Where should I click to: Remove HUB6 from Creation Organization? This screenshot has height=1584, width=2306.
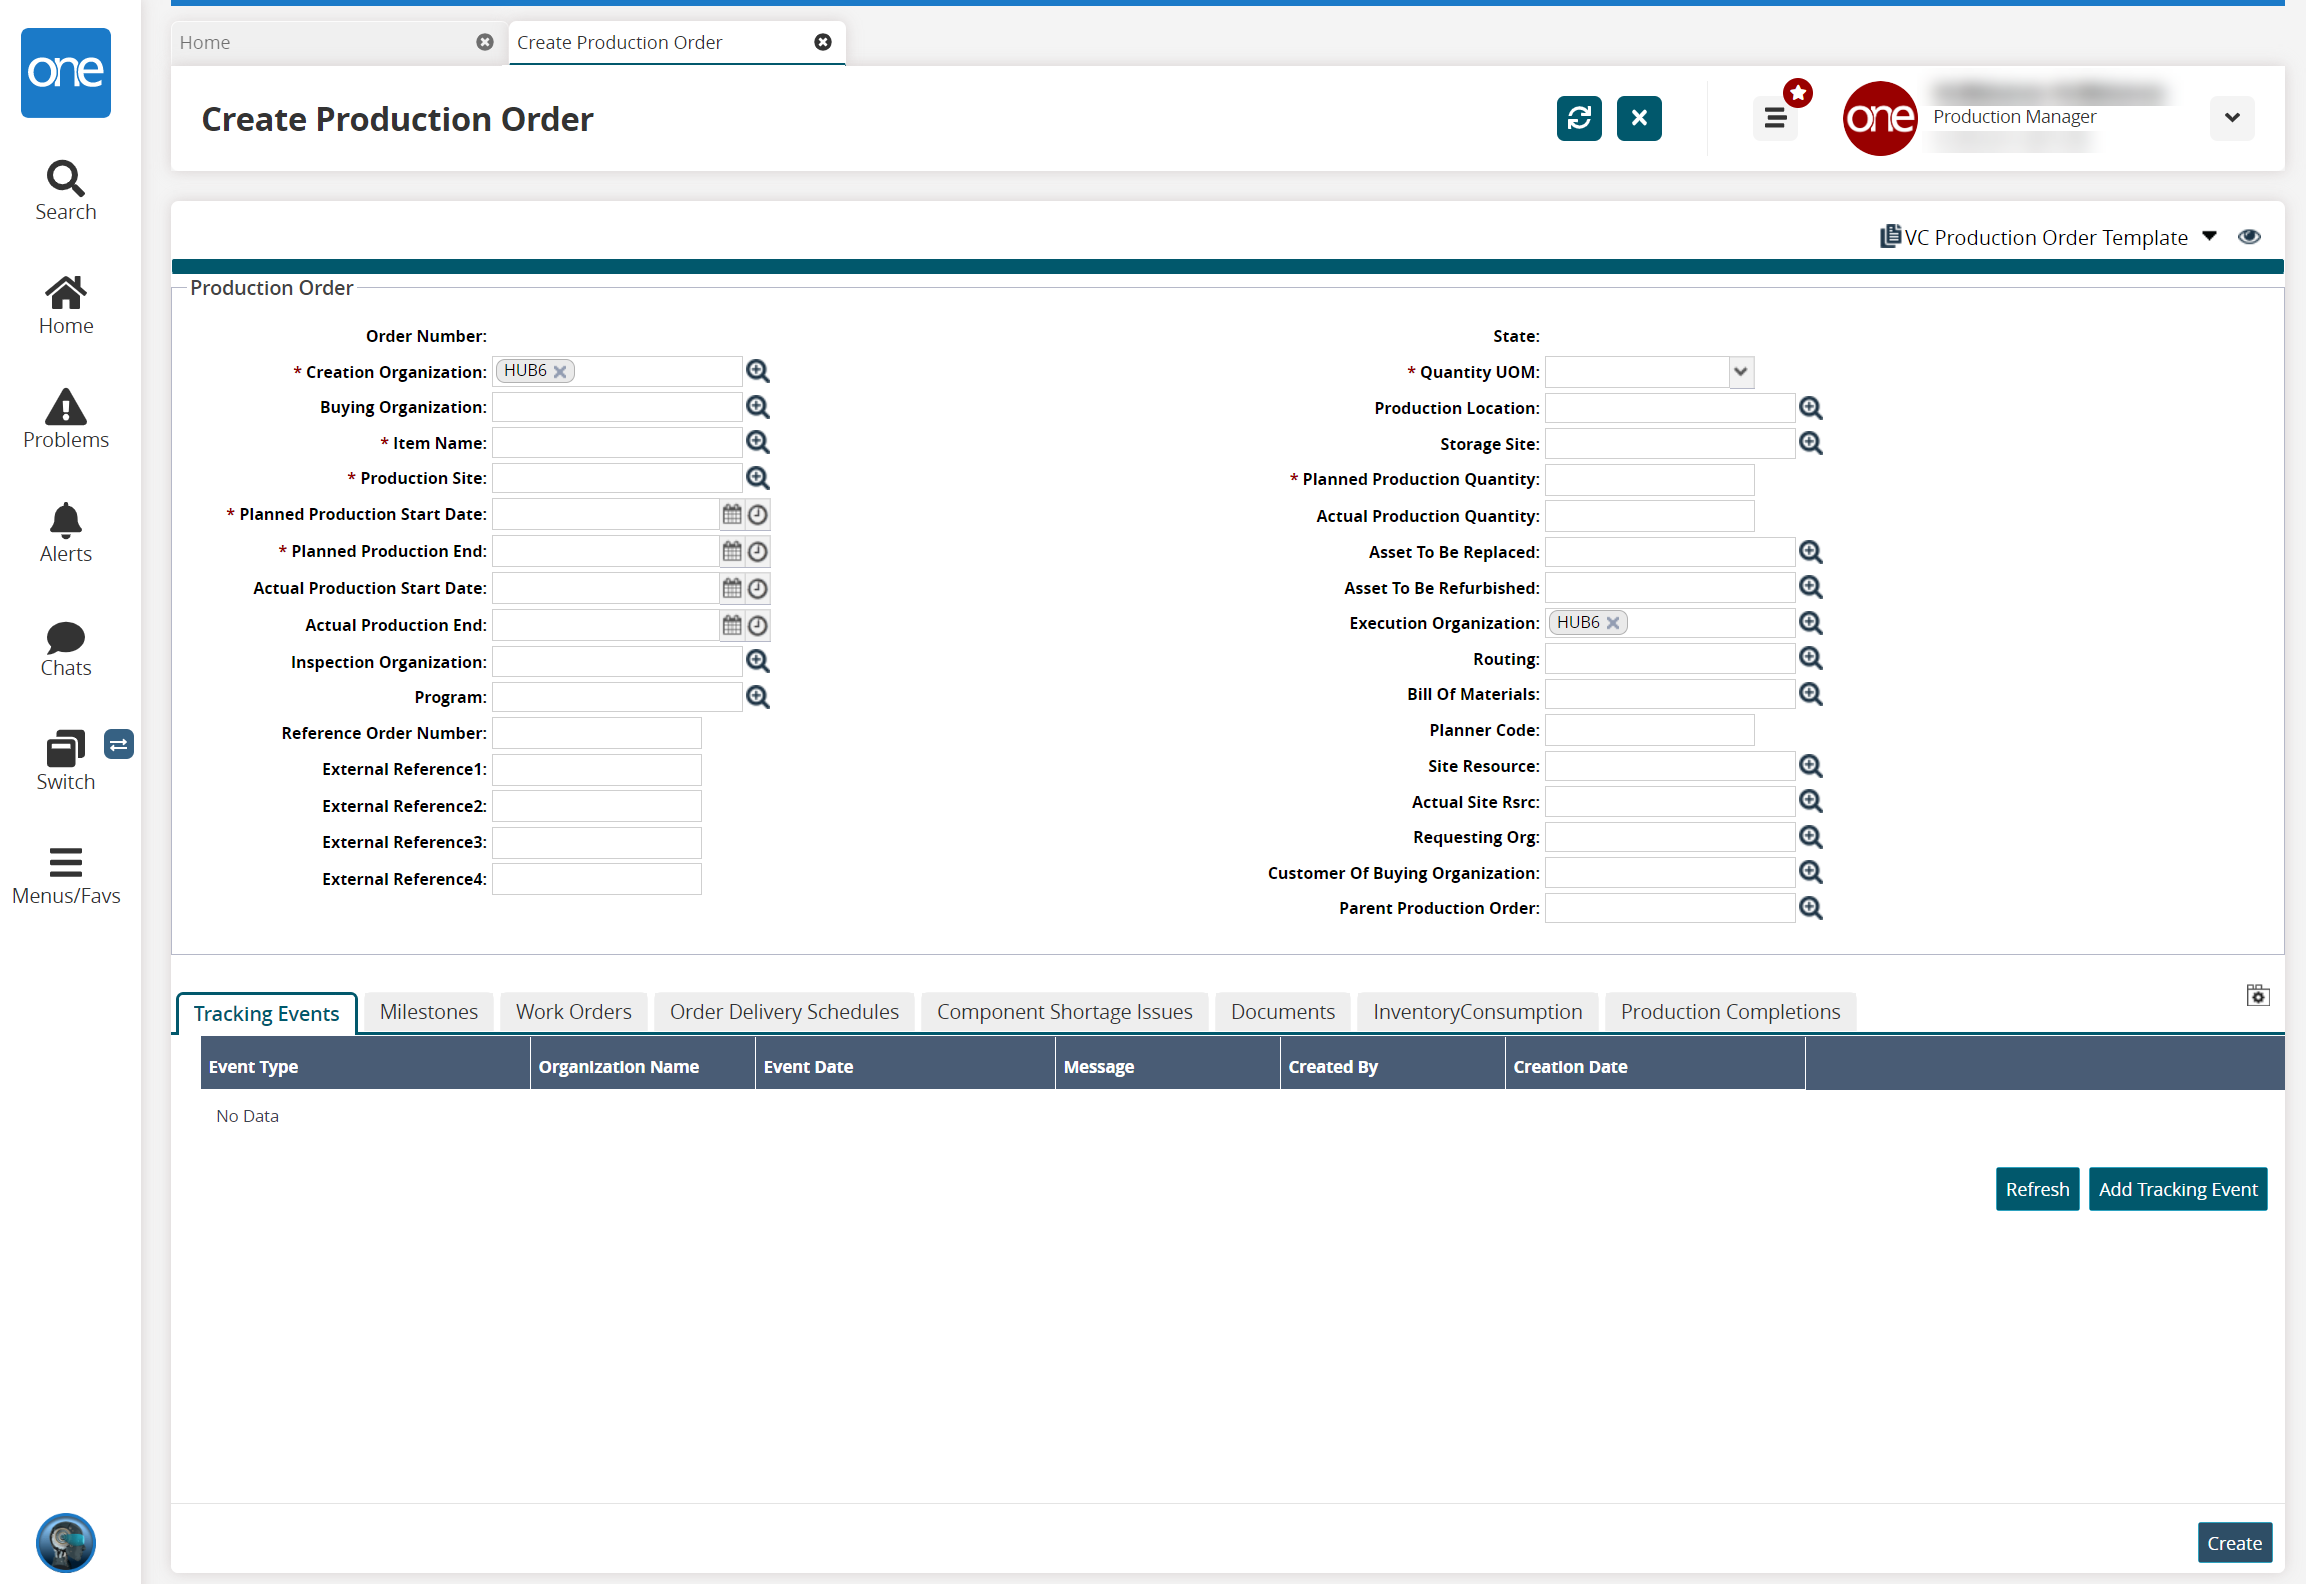560,372
